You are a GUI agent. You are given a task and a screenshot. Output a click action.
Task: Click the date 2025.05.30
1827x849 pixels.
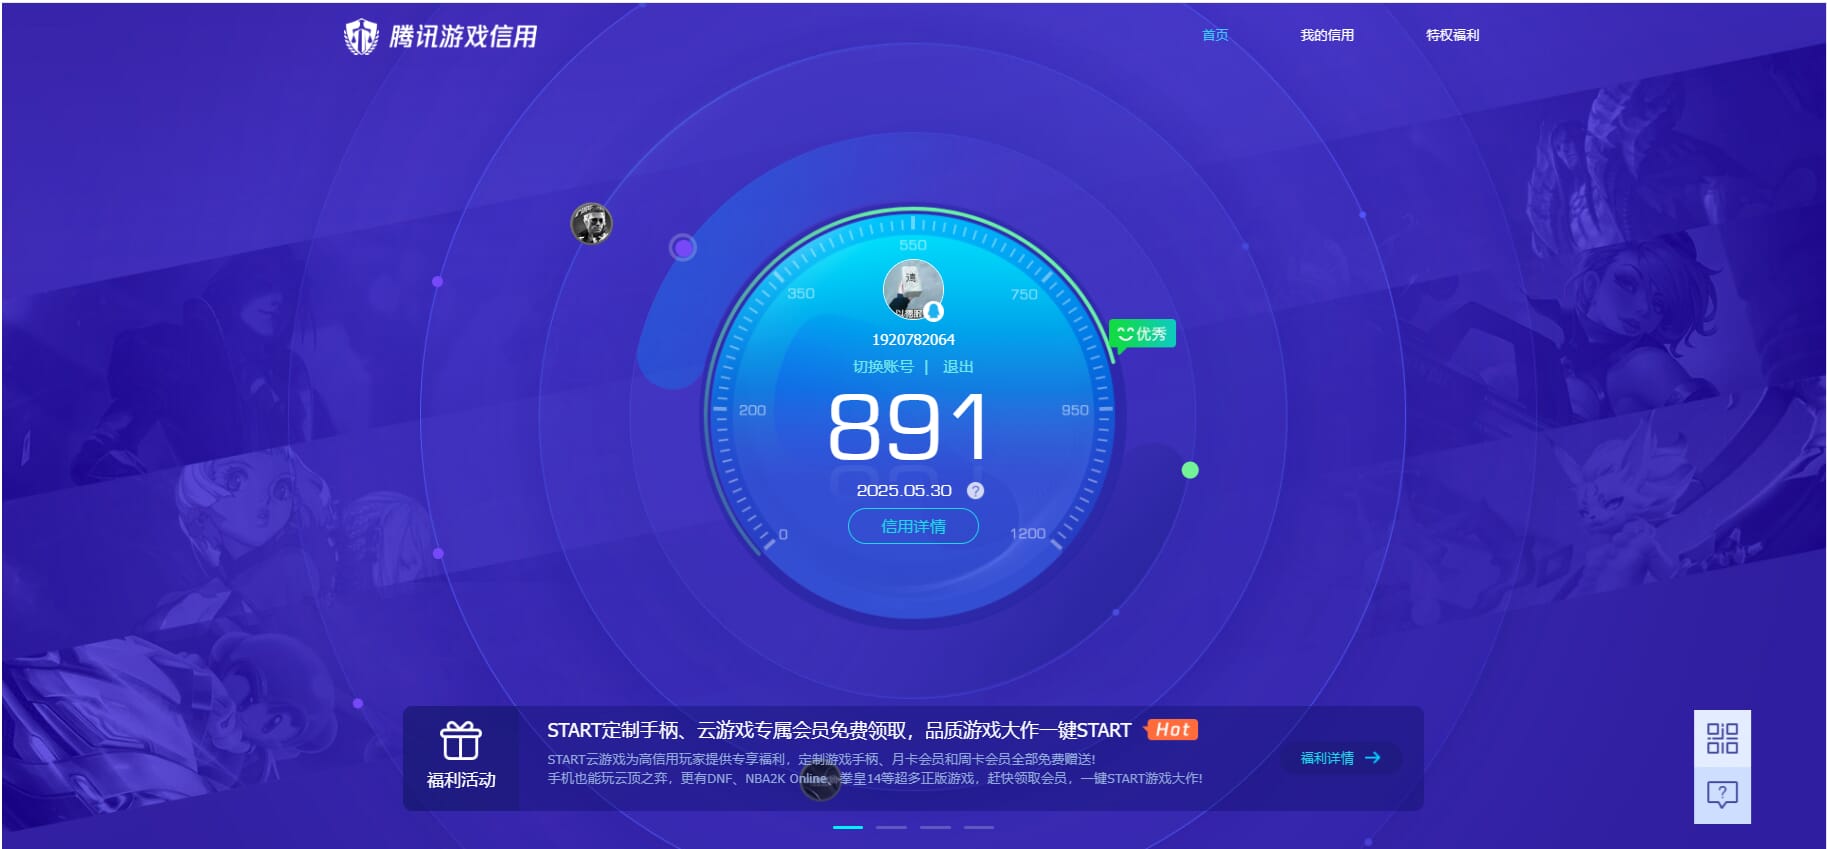[x=904, y=491]
